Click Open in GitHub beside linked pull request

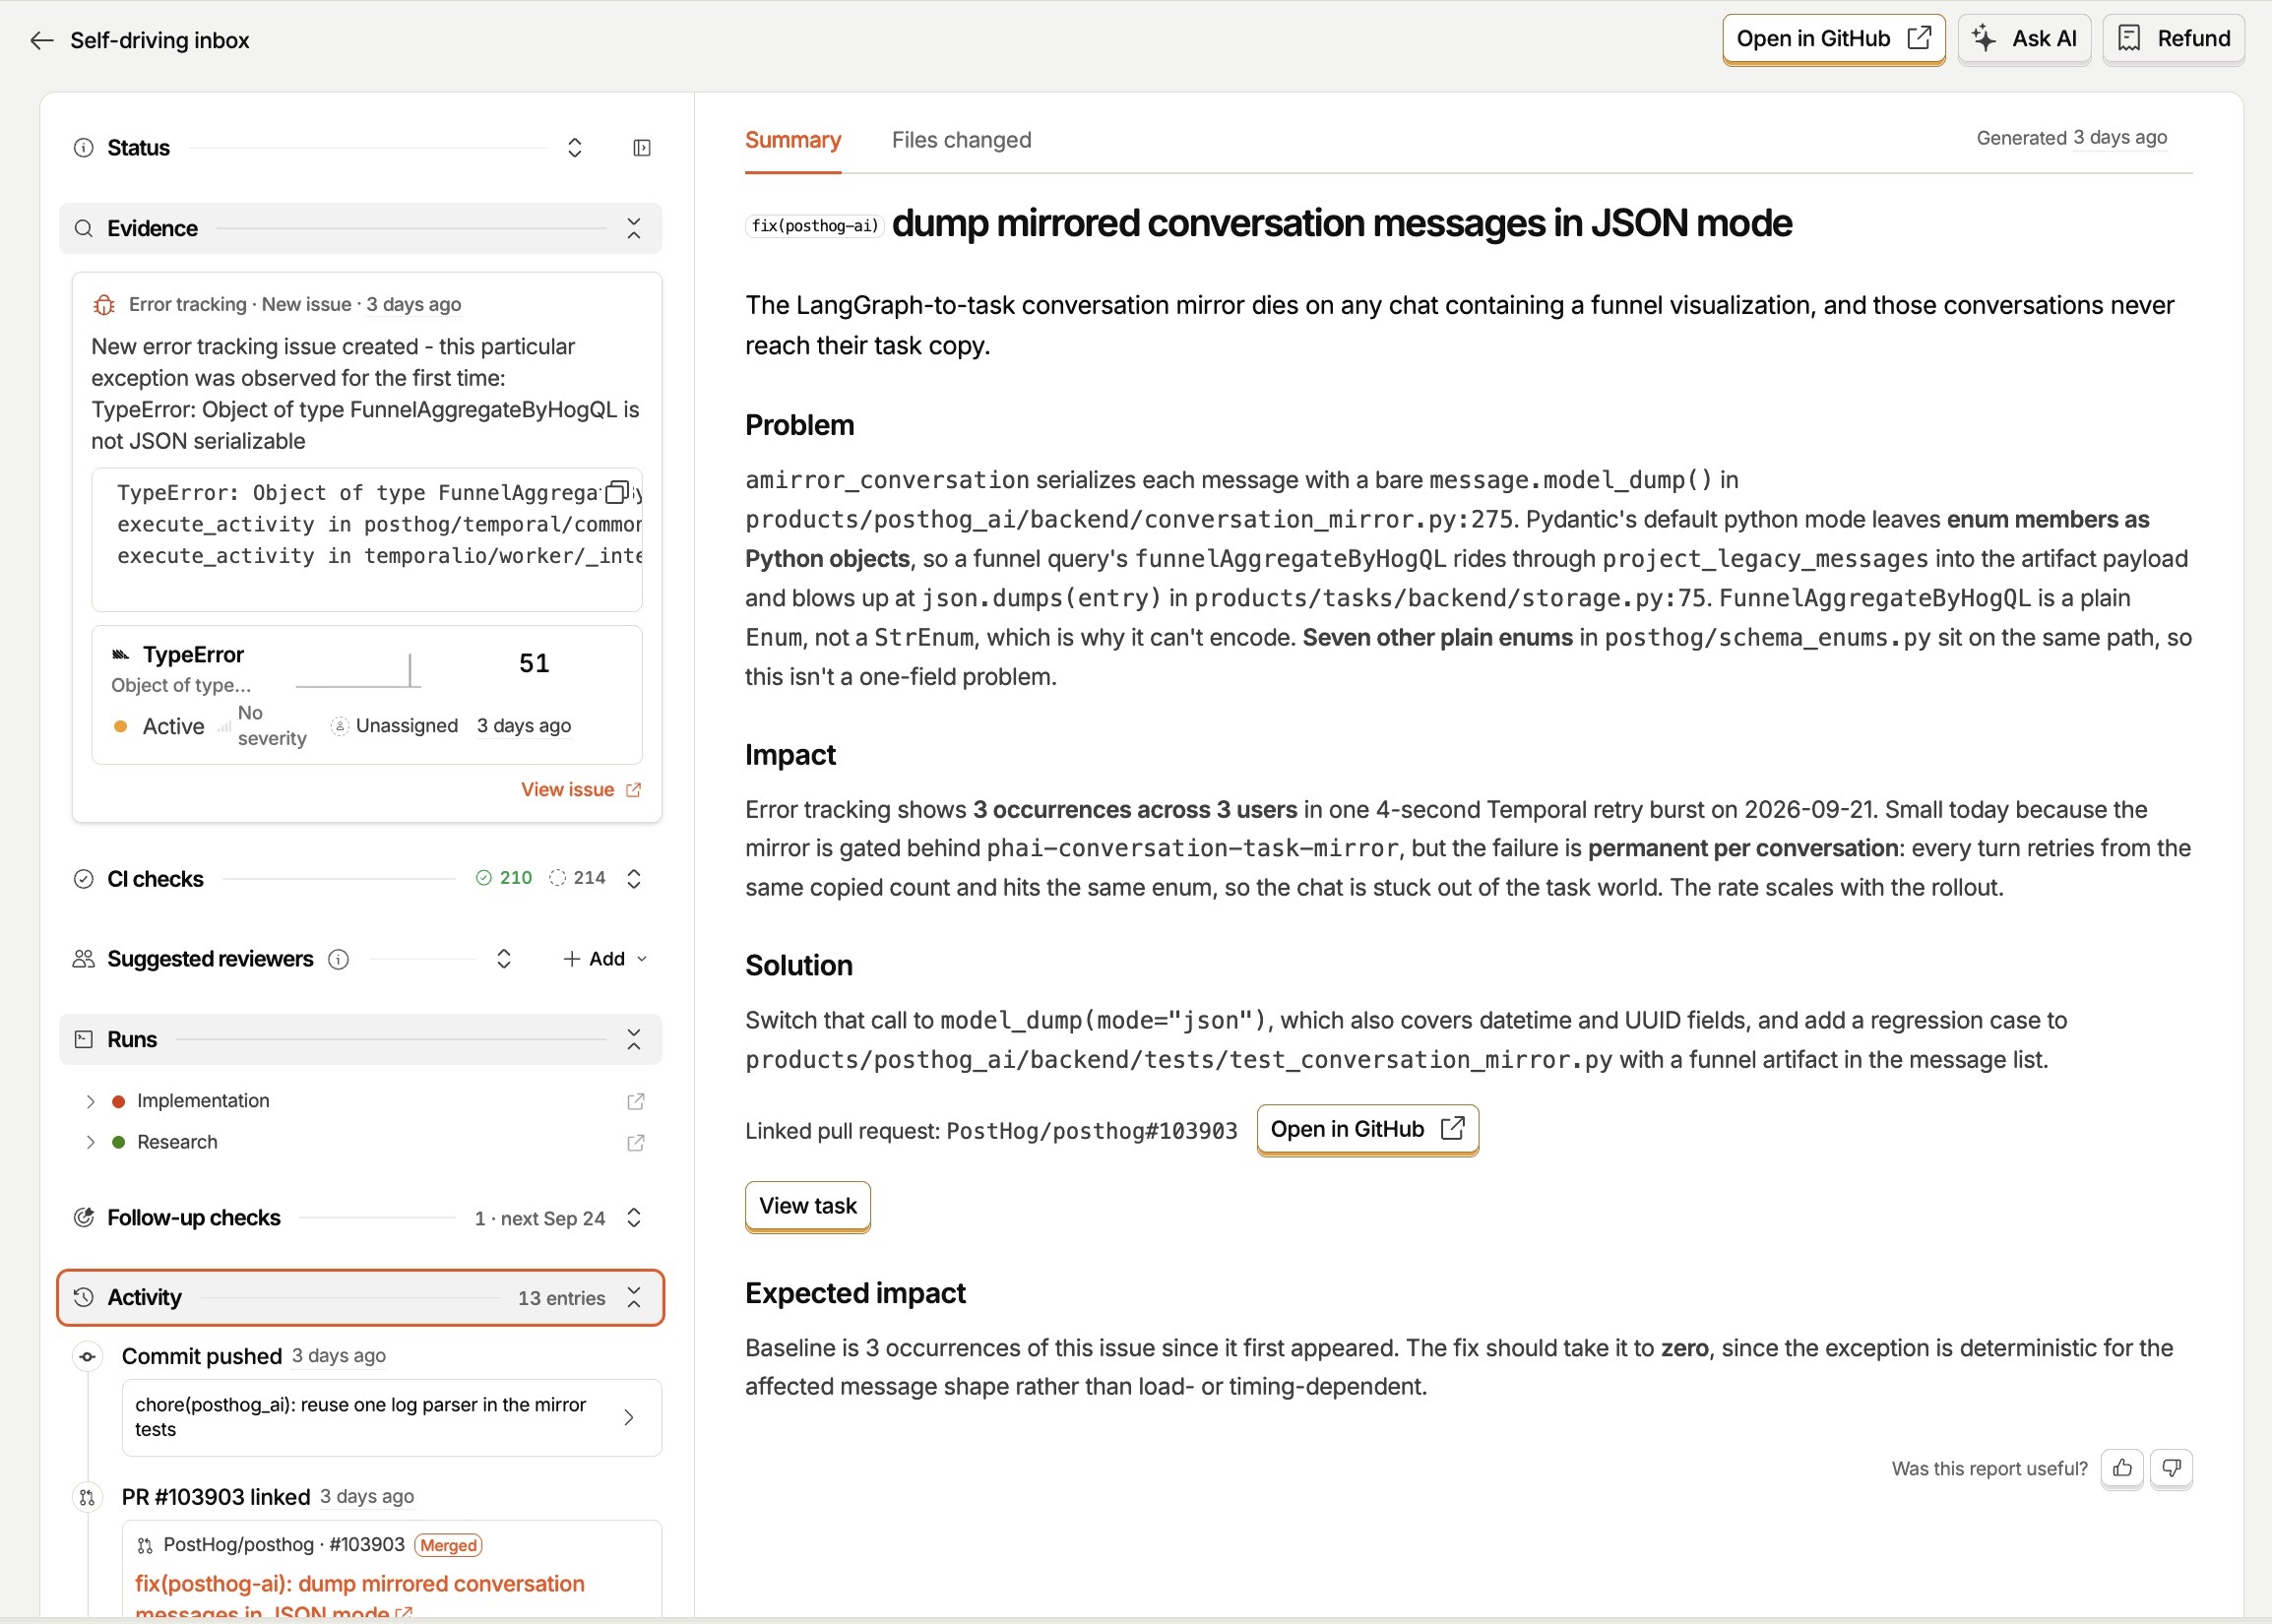click(x=1367, y=1129)
